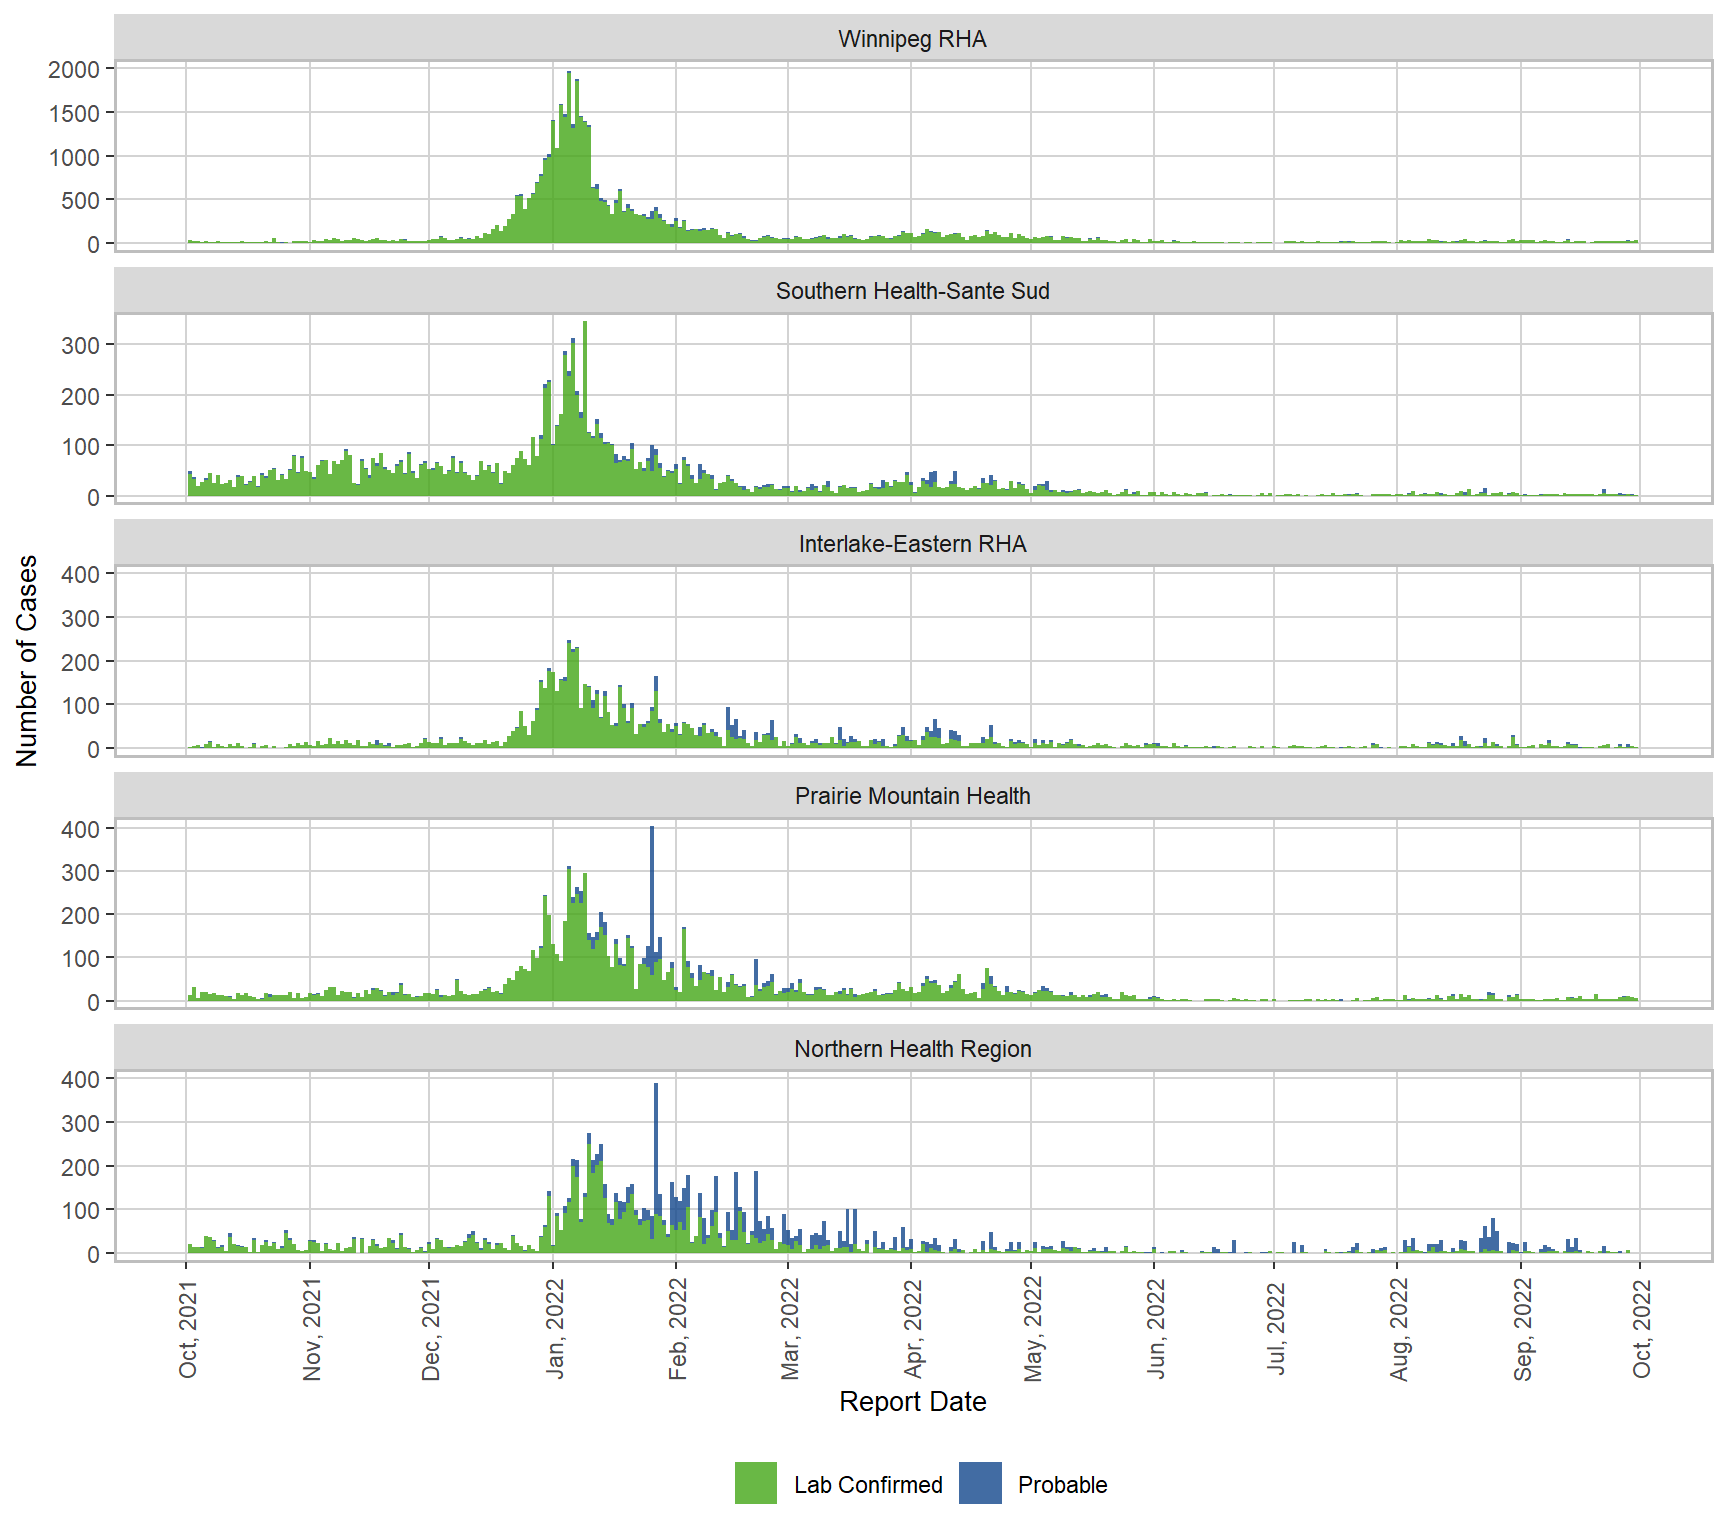Viewport: 1728px width, 1536px height.
Task: Select the Probable legend label
Action: (x=1062, y=1485)
